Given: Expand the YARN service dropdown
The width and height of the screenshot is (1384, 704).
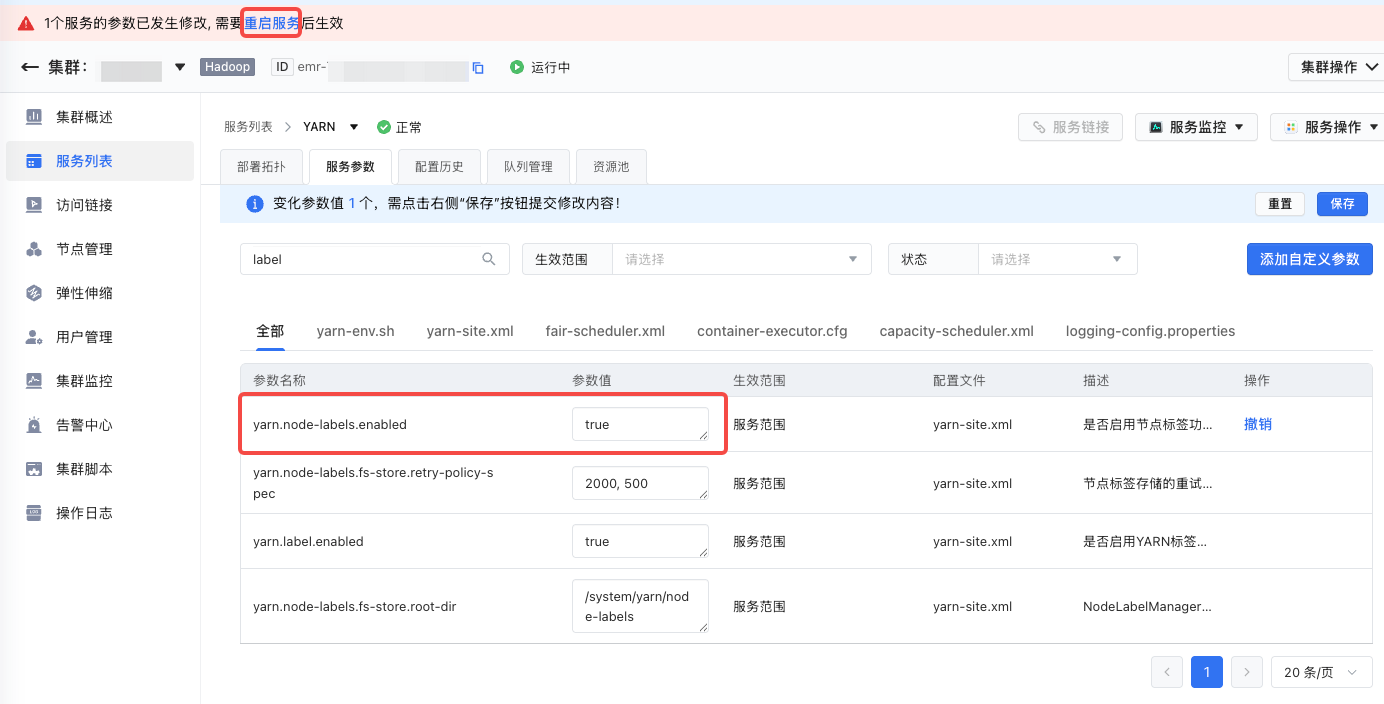Looking at the screenshot, I should pos(354,127).
